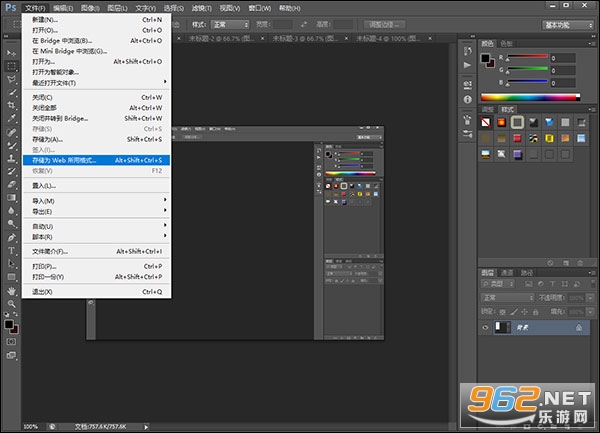Open the Layers panel flyout menu

592,272
